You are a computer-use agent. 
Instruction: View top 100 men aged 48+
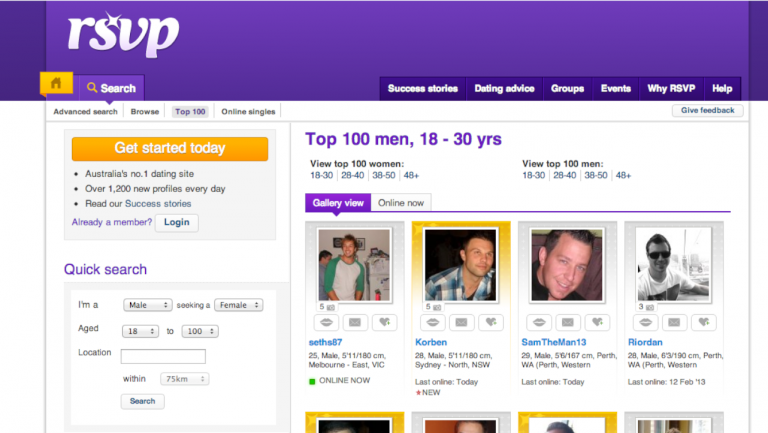coord(623,175)
